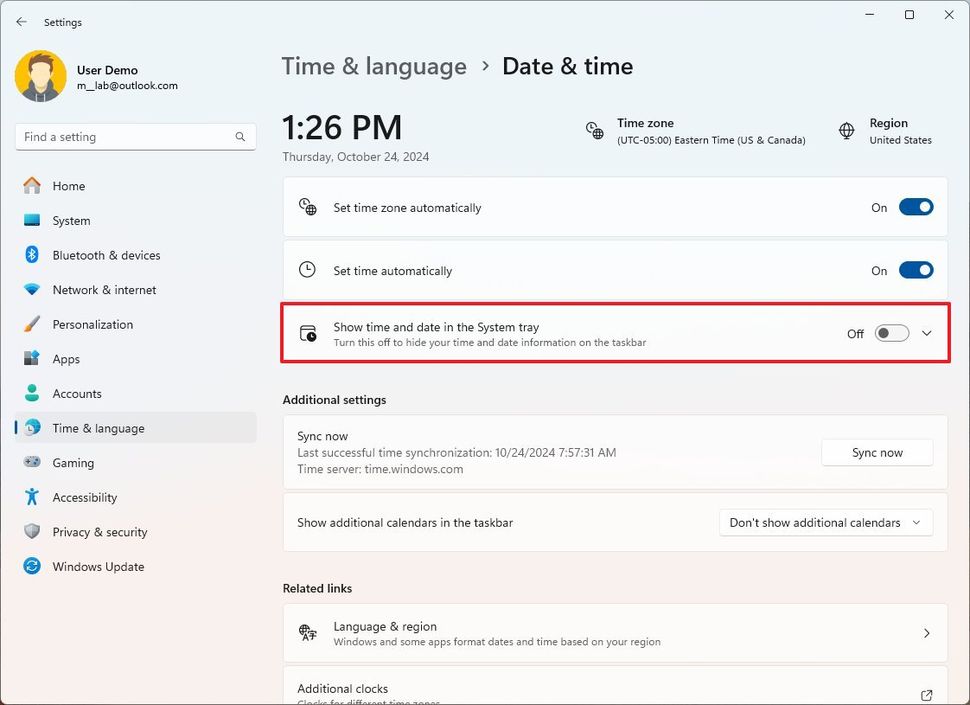Click the back arrow in the title bar
The width and height of the screenshot is (970, 705).
(20, 21)
